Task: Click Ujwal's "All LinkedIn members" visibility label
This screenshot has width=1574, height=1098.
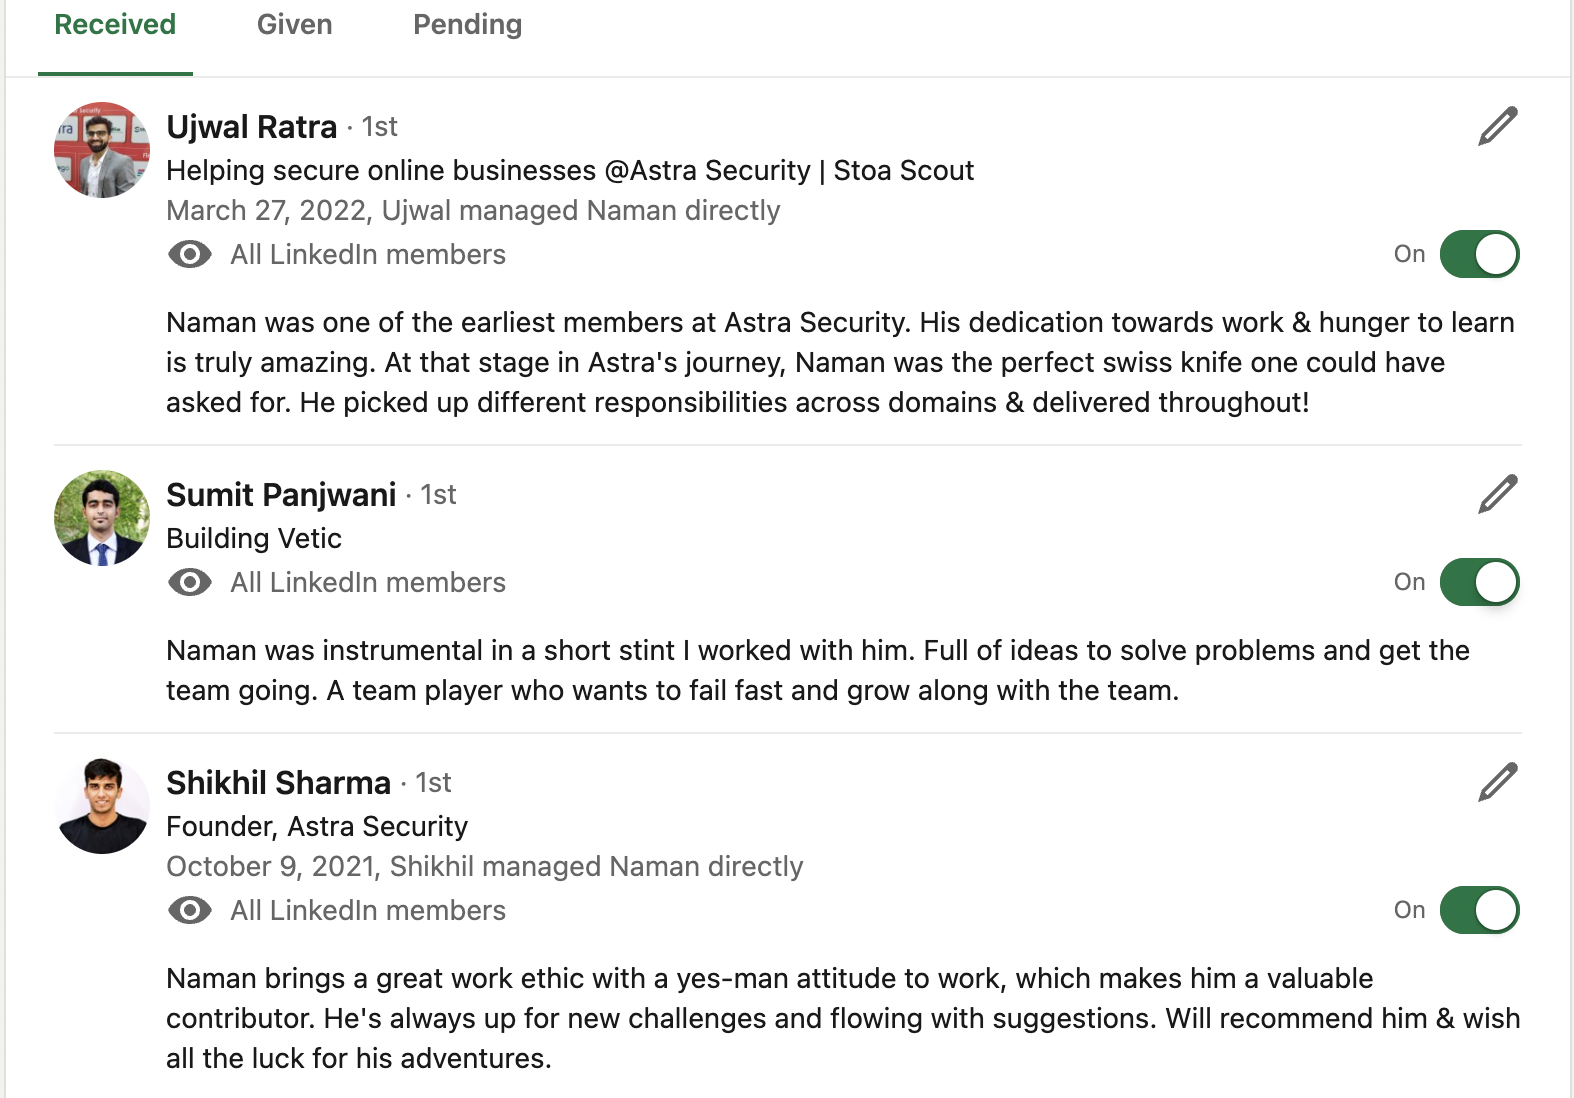Action: click(368, 254)
